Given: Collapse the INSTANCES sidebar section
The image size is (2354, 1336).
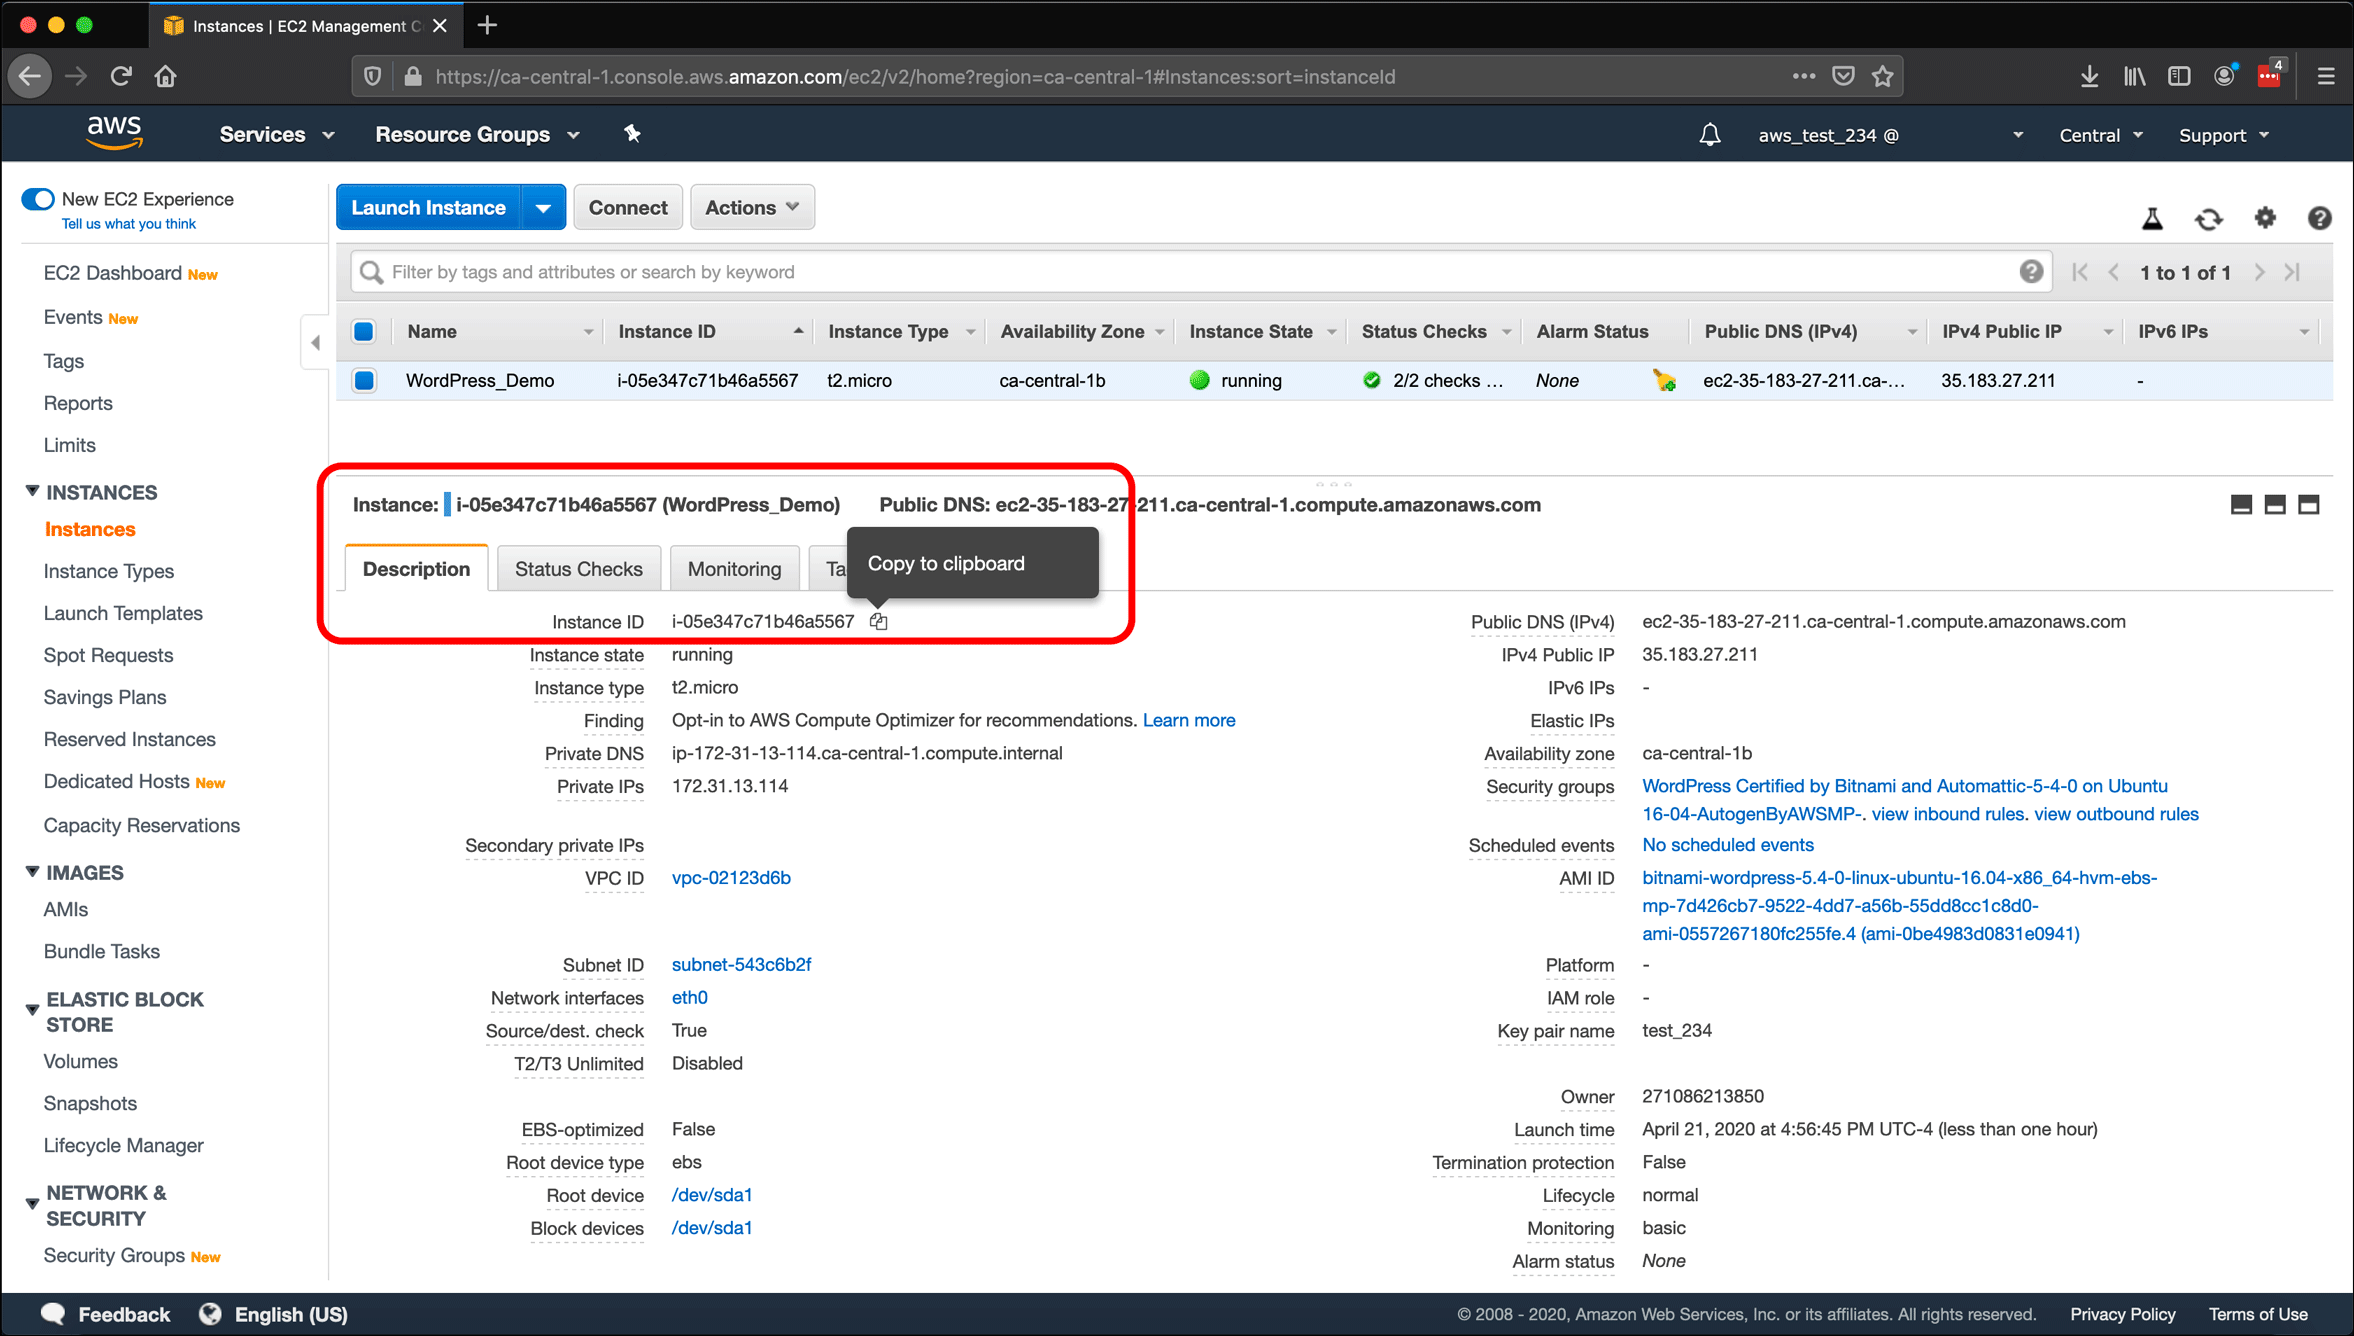Looking at the screenshot, I should pos(32,491).
